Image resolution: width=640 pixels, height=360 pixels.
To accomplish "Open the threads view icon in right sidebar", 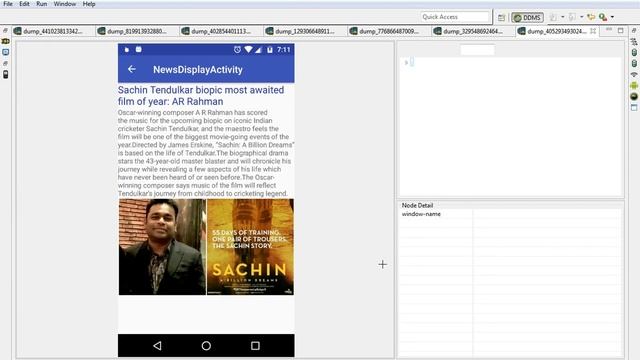I will [633, 42].
